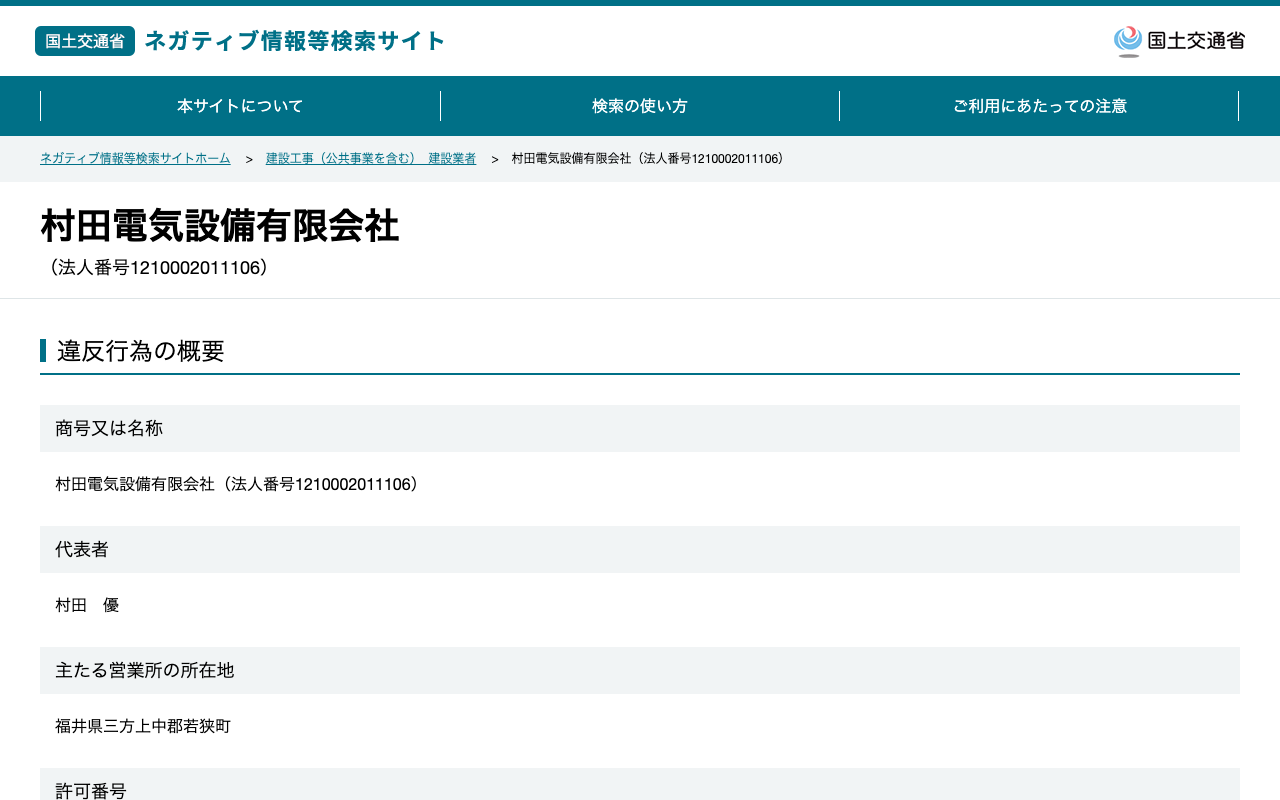Viewport: 1280px width, 800px height.
Task: Click the current-page company name in breadcrumb
Action: 648,159
